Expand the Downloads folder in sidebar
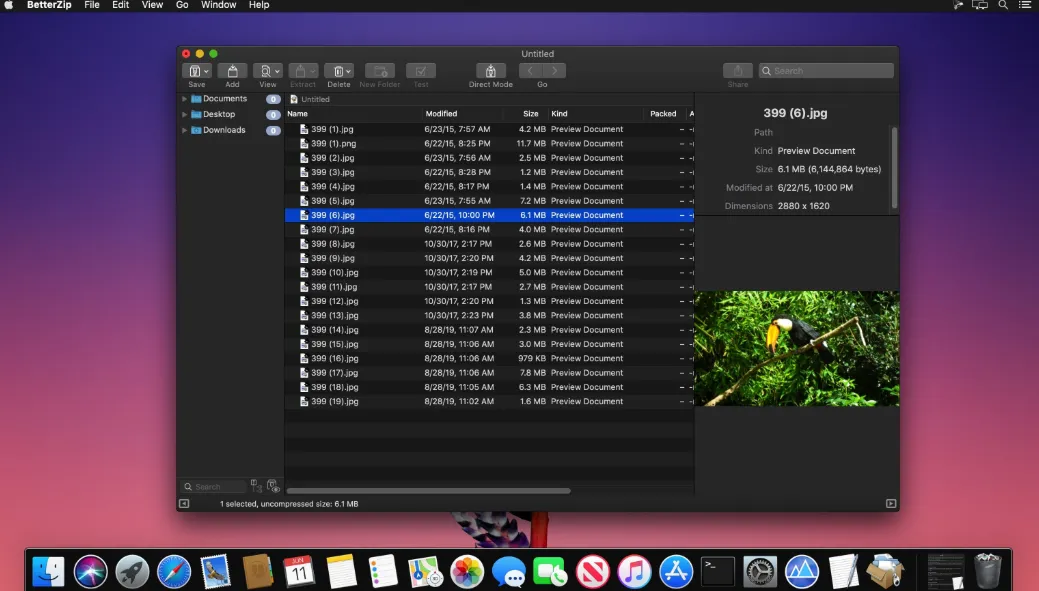 click(184, 130)
